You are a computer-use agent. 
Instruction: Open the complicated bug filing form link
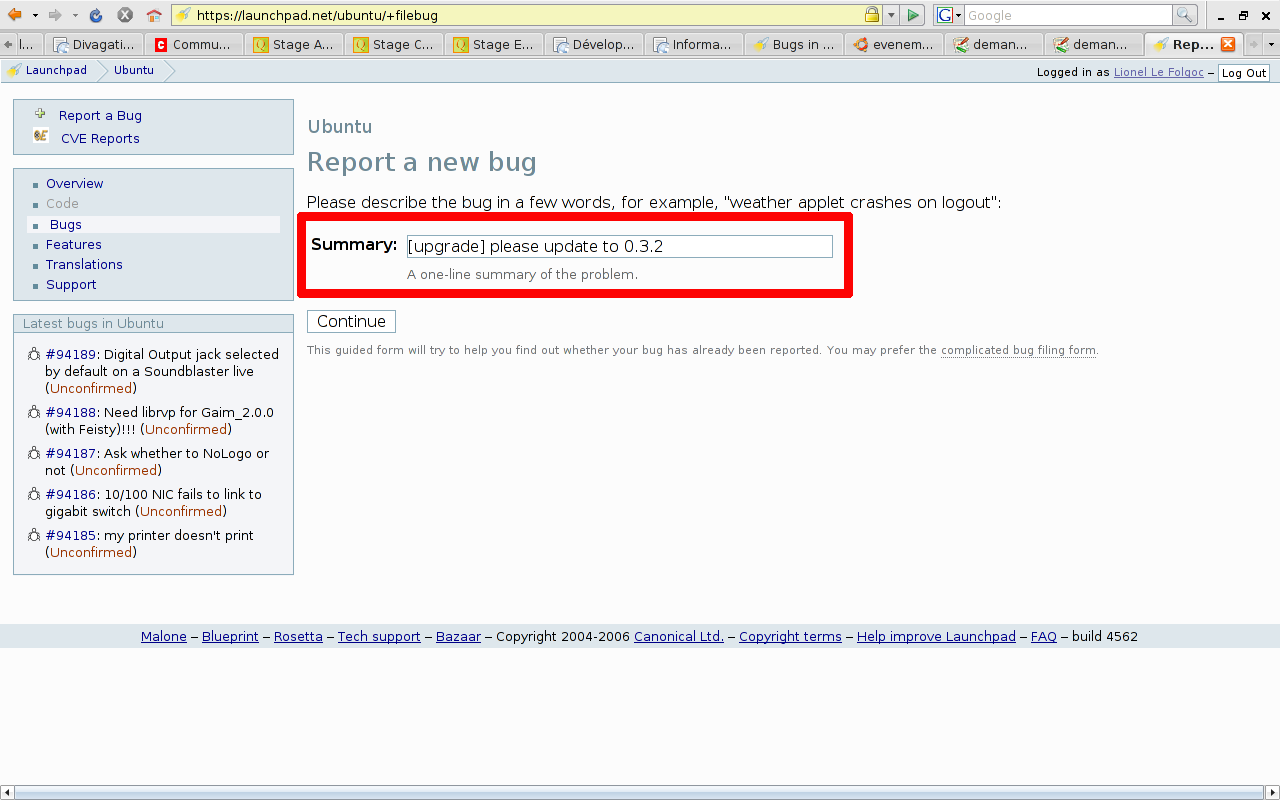pos(1018,350)
